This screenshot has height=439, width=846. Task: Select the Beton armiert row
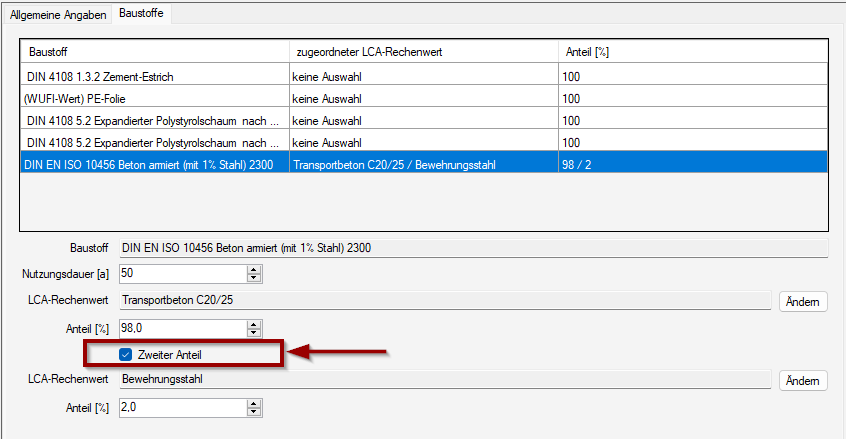click(x=150, y=164)
